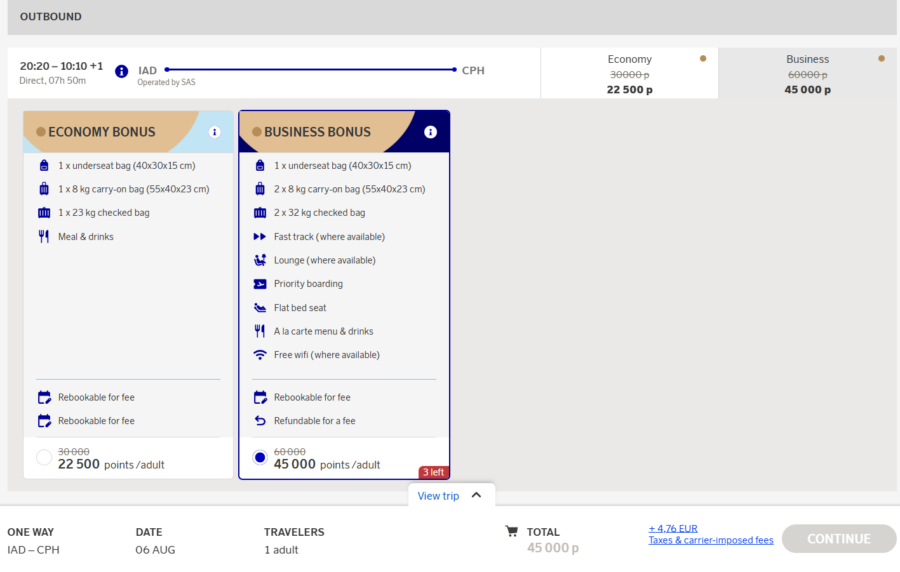Click 'A la carte menu & drinks' text

pyautogui.click(x=323, y=331)
